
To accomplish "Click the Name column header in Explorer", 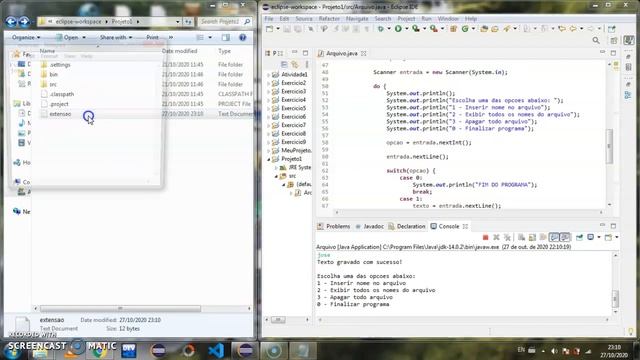I will (47, 51).
